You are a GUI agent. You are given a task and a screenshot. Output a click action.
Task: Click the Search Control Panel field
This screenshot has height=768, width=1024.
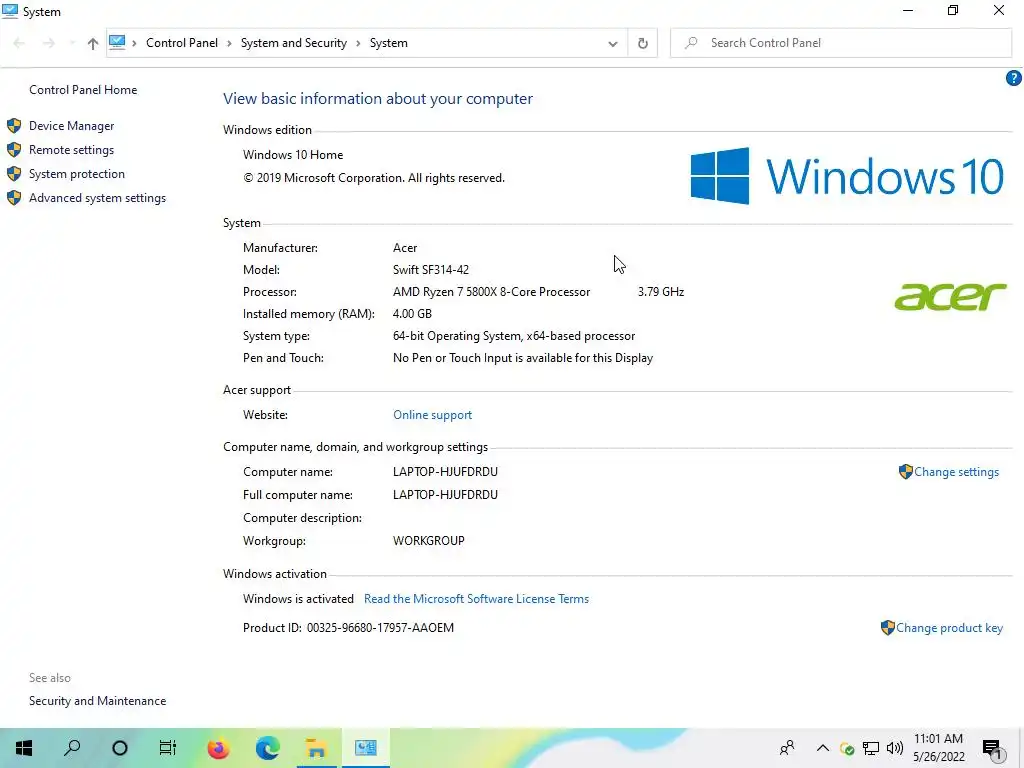pos(841,43)
